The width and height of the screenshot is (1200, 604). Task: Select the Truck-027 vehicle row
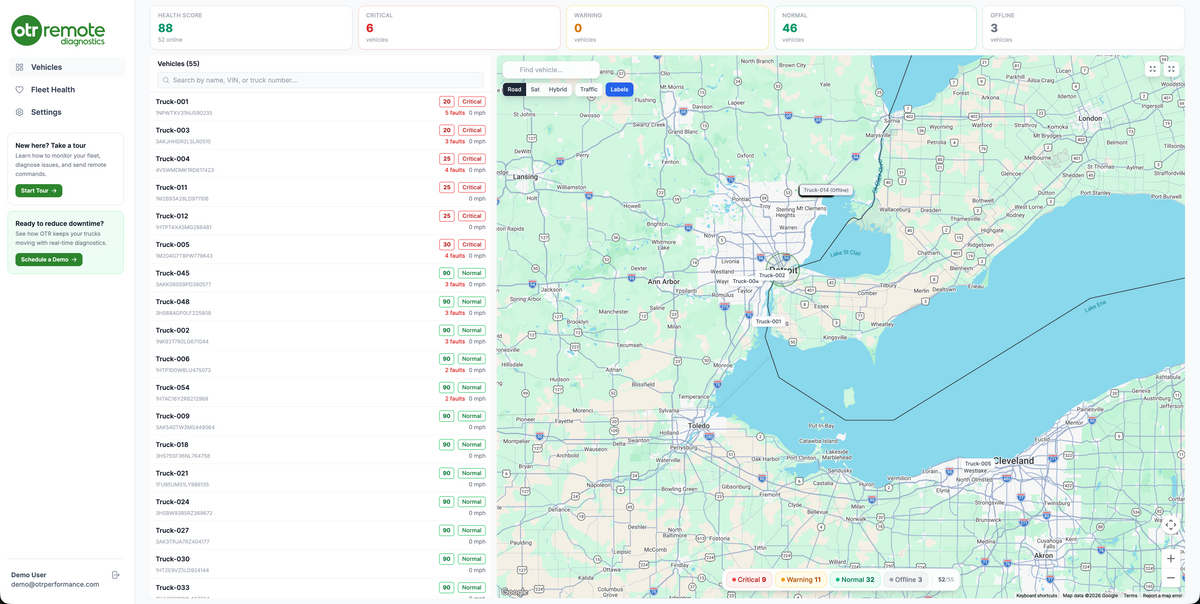[x=320, y=535]
